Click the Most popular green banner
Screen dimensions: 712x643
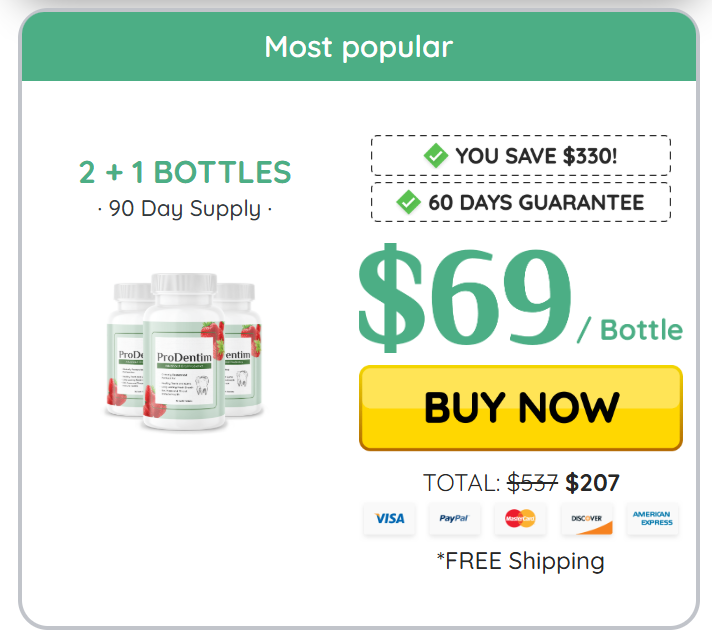coord(358,46)
